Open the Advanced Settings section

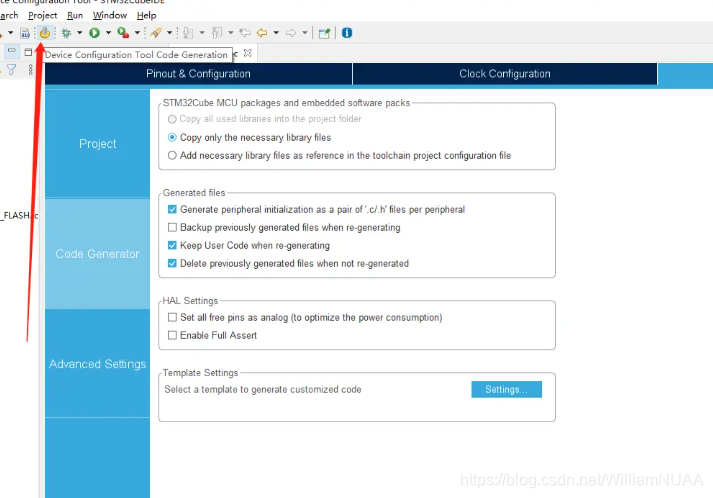(97, 364)
